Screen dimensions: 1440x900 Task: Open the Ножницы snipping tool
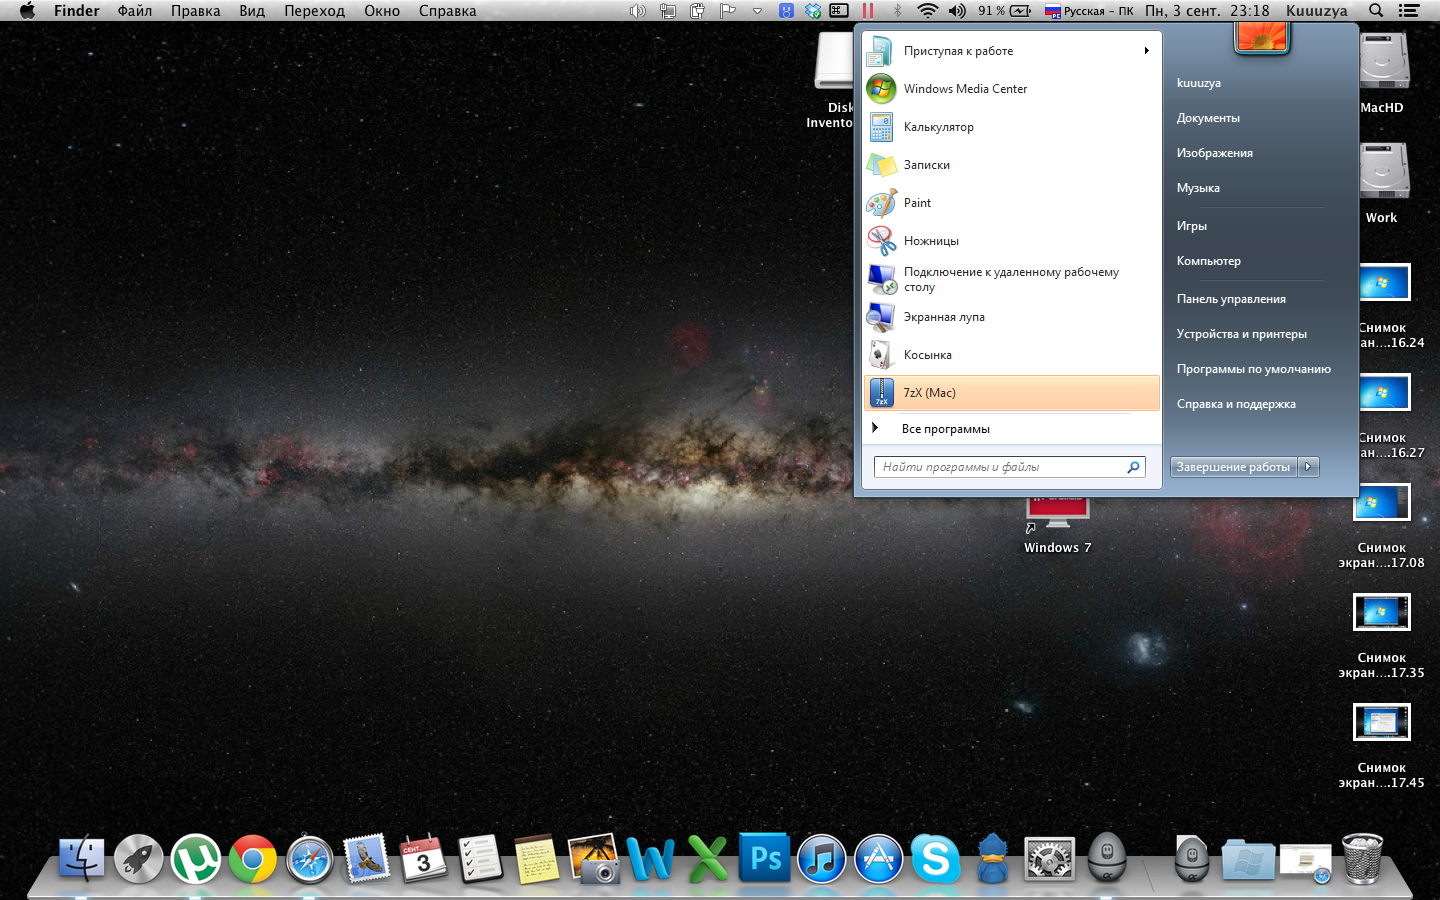(x=1011, y=241)
